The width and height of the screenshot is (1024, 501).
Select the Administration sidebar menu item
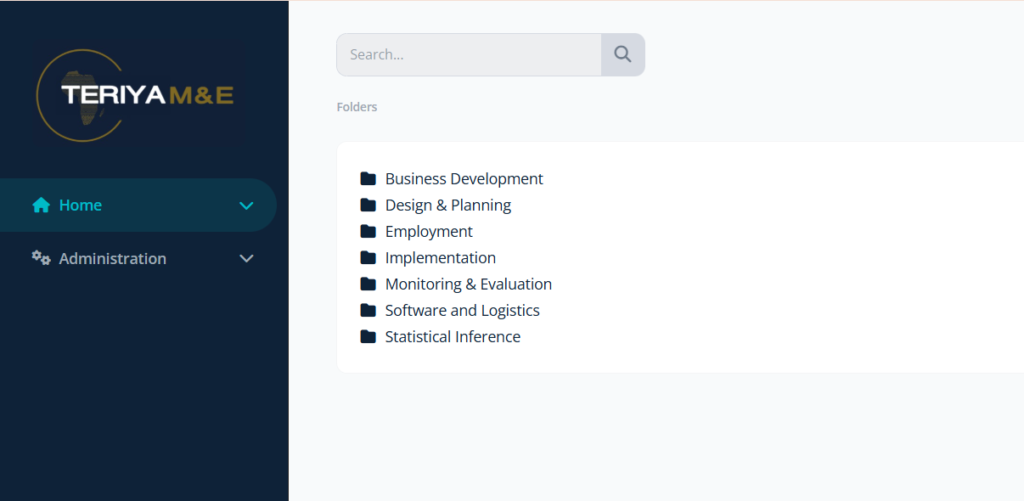138,258
